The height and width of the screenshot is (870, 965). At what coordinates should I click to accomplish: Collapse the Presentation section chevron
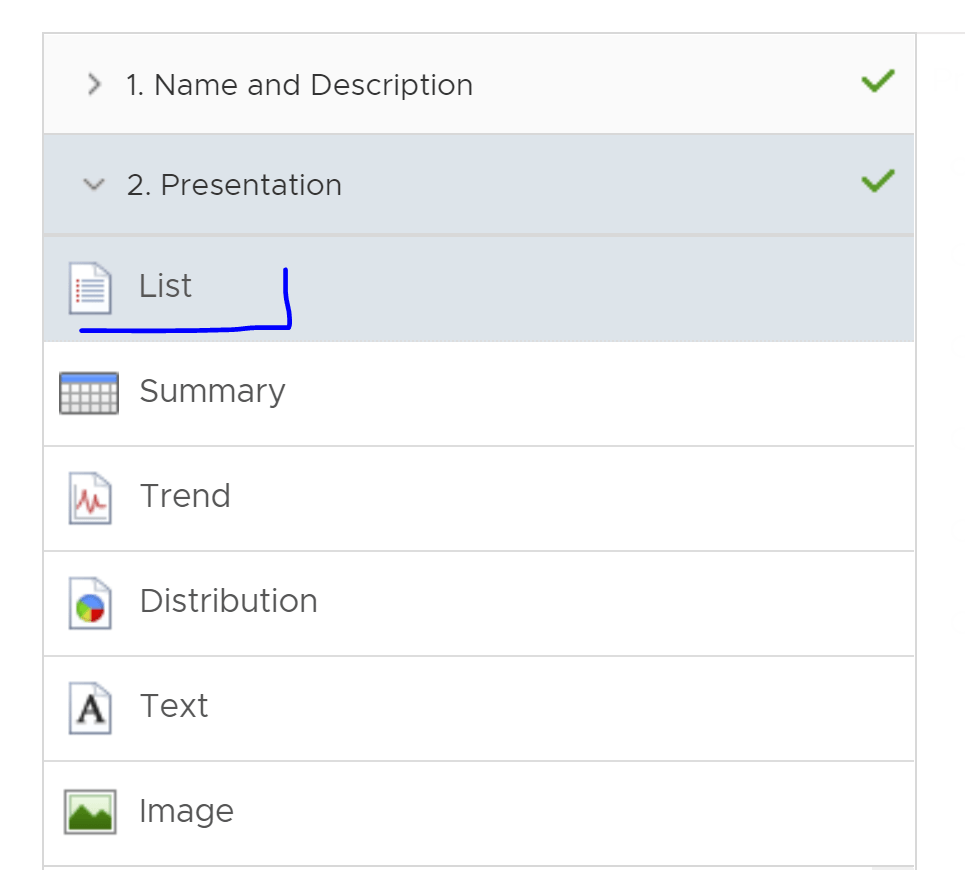coord(94,185)
